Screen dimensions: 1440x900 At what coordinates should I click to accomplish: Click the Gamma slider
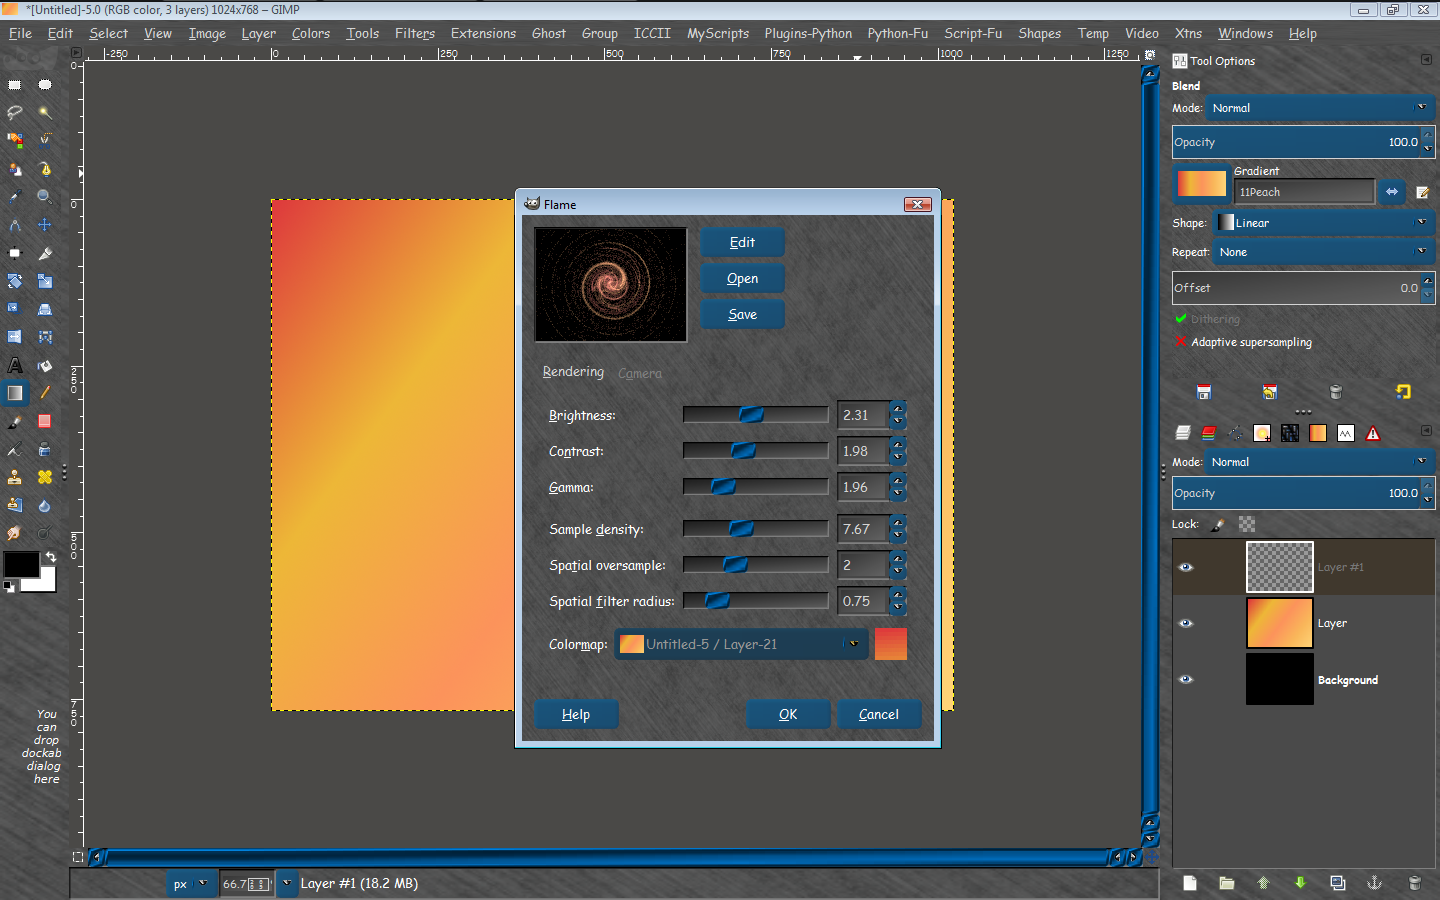click(755, 487)
